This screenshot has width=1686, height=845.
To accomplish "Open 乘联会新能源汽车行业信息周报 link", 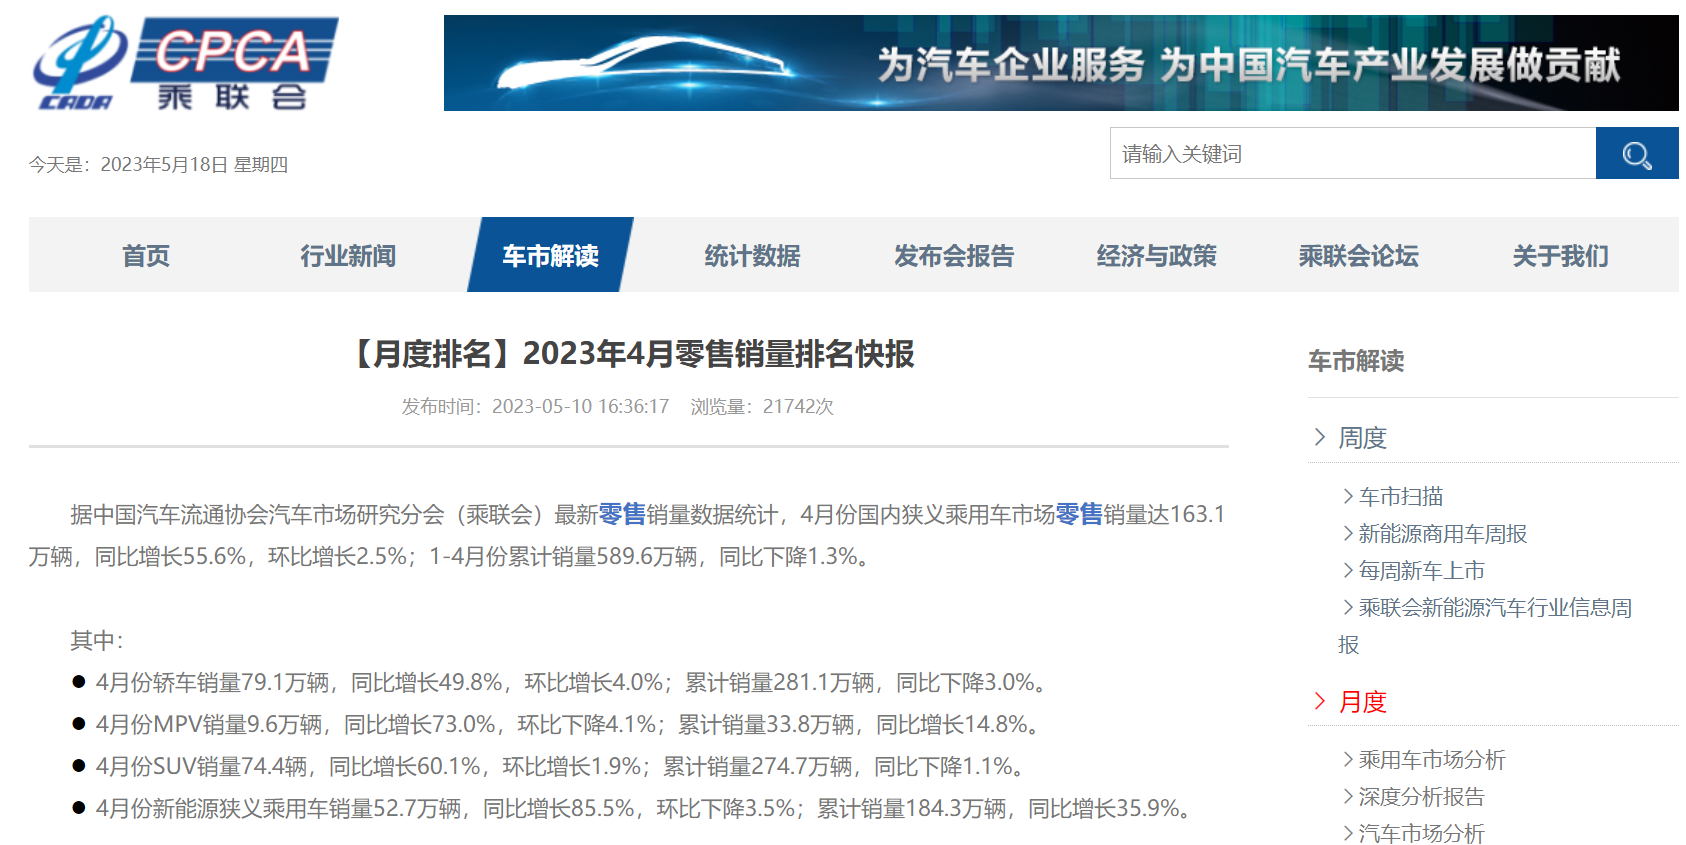I will point(1494,608).
